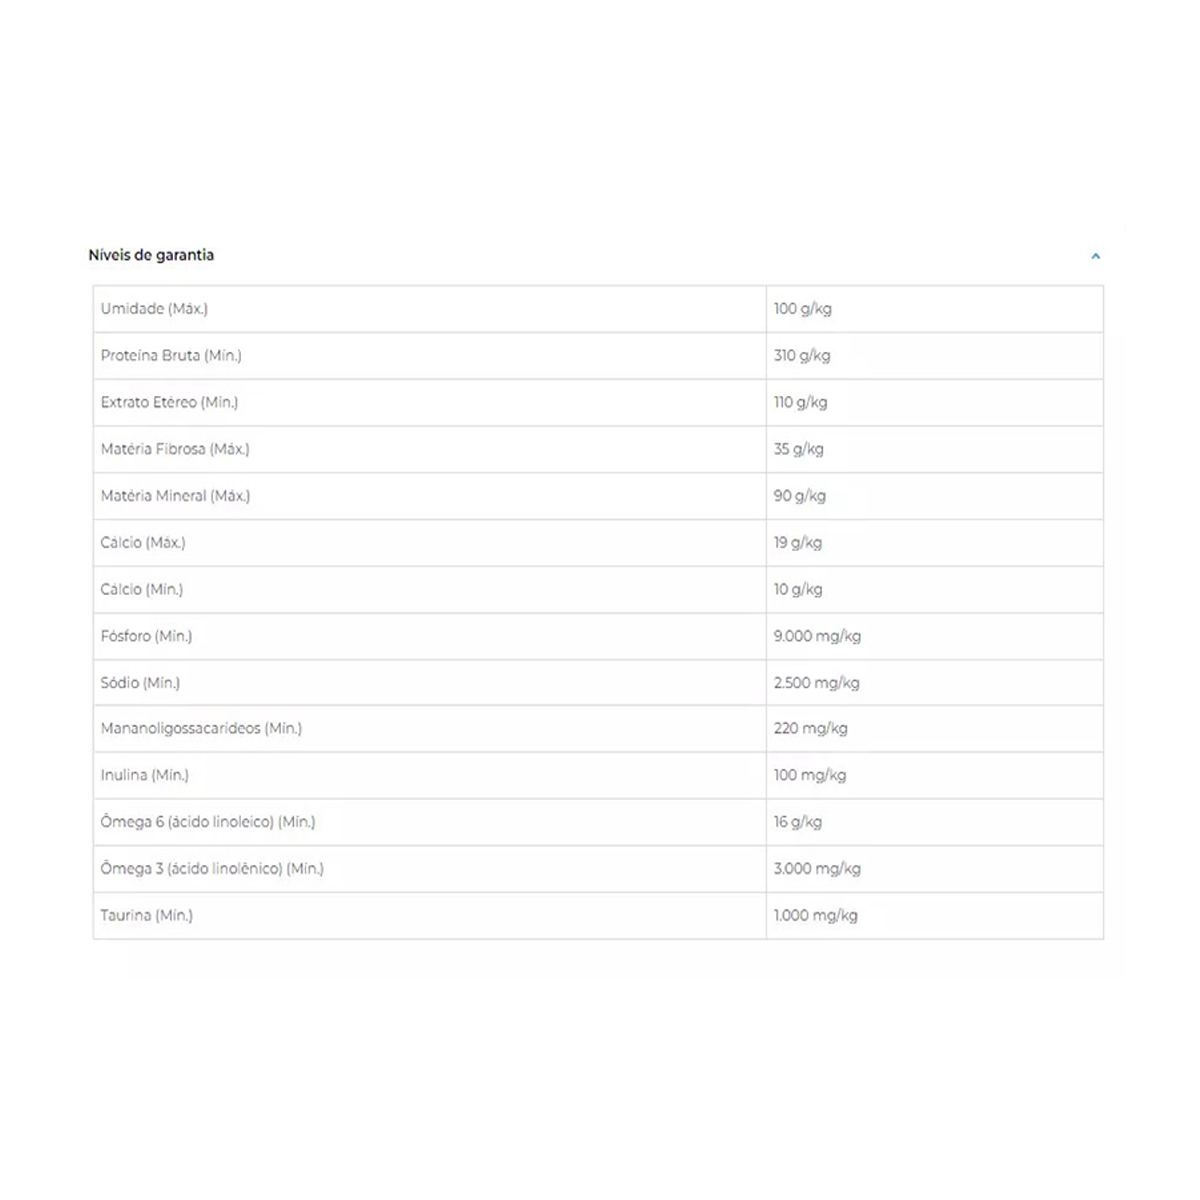Select the Matéria Fibrosa (Máx.) cell

point(175,449)
